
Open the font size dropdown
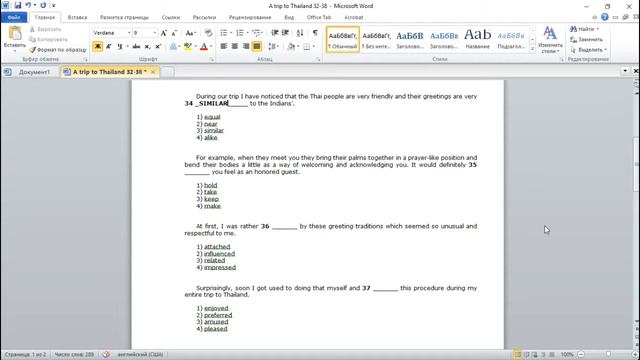pos(155,33)
